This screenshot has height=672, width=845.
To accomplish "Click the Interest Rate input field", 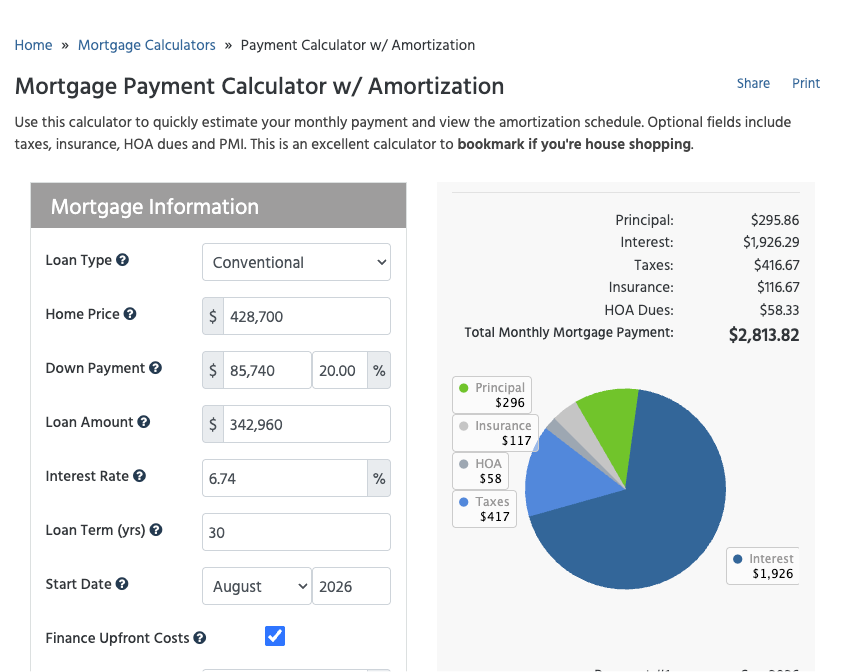I will (285, 478).
